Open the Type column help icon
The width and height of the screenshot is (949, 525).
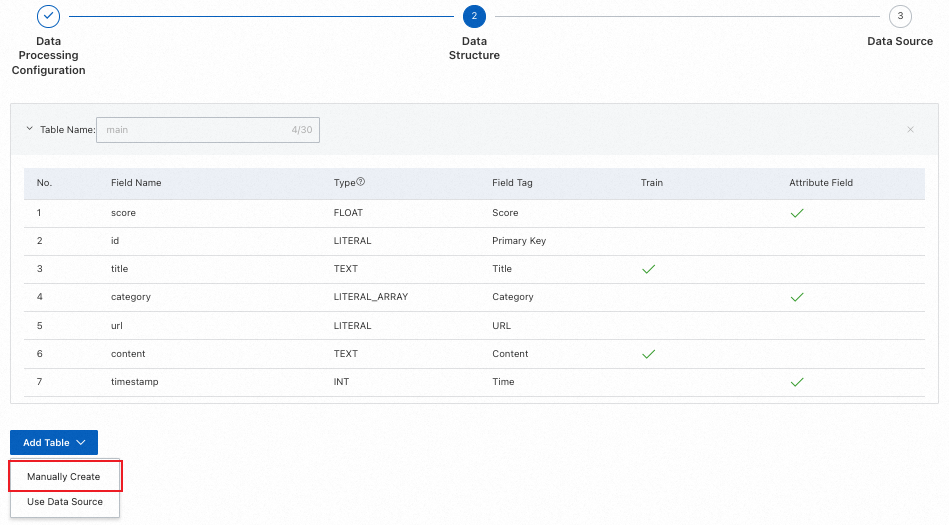[x=361, y=182]
